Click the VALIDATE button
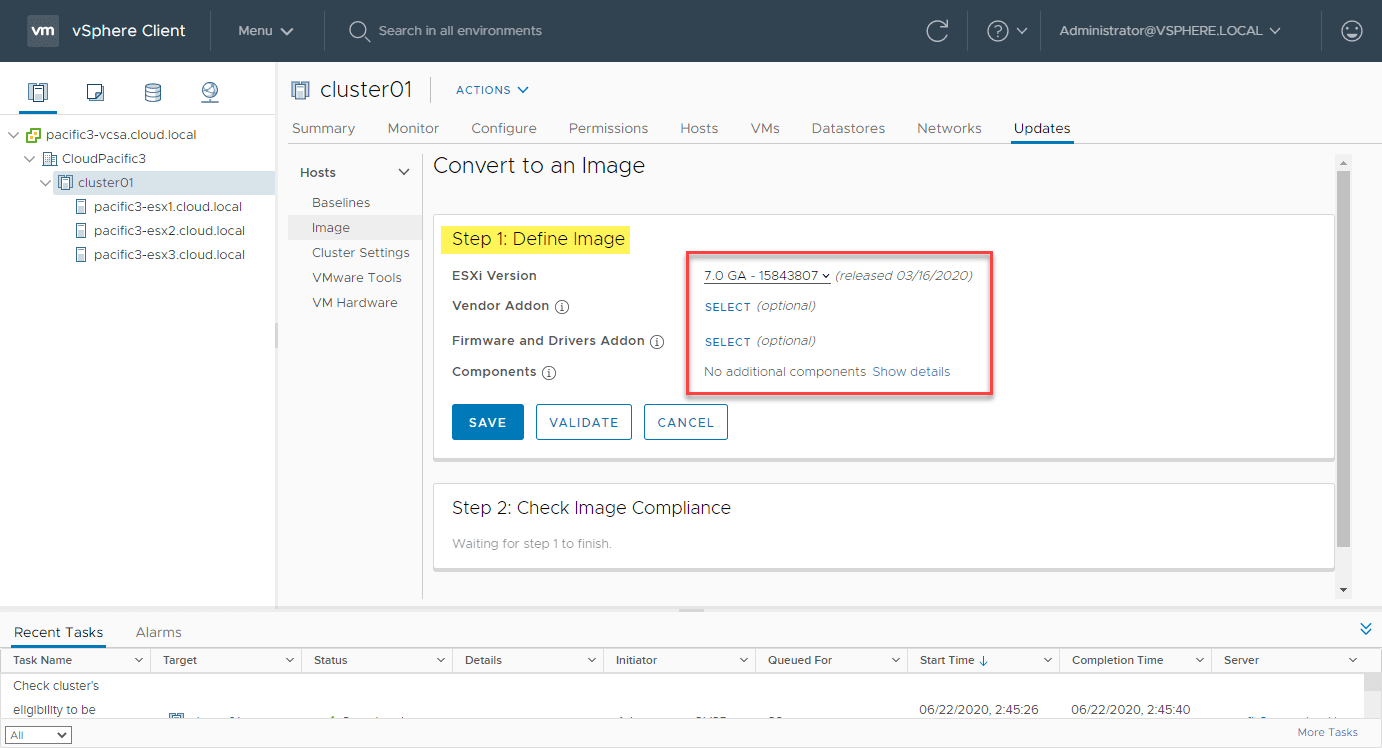Screen dimensions: 1382x748 tap(584, 422)
